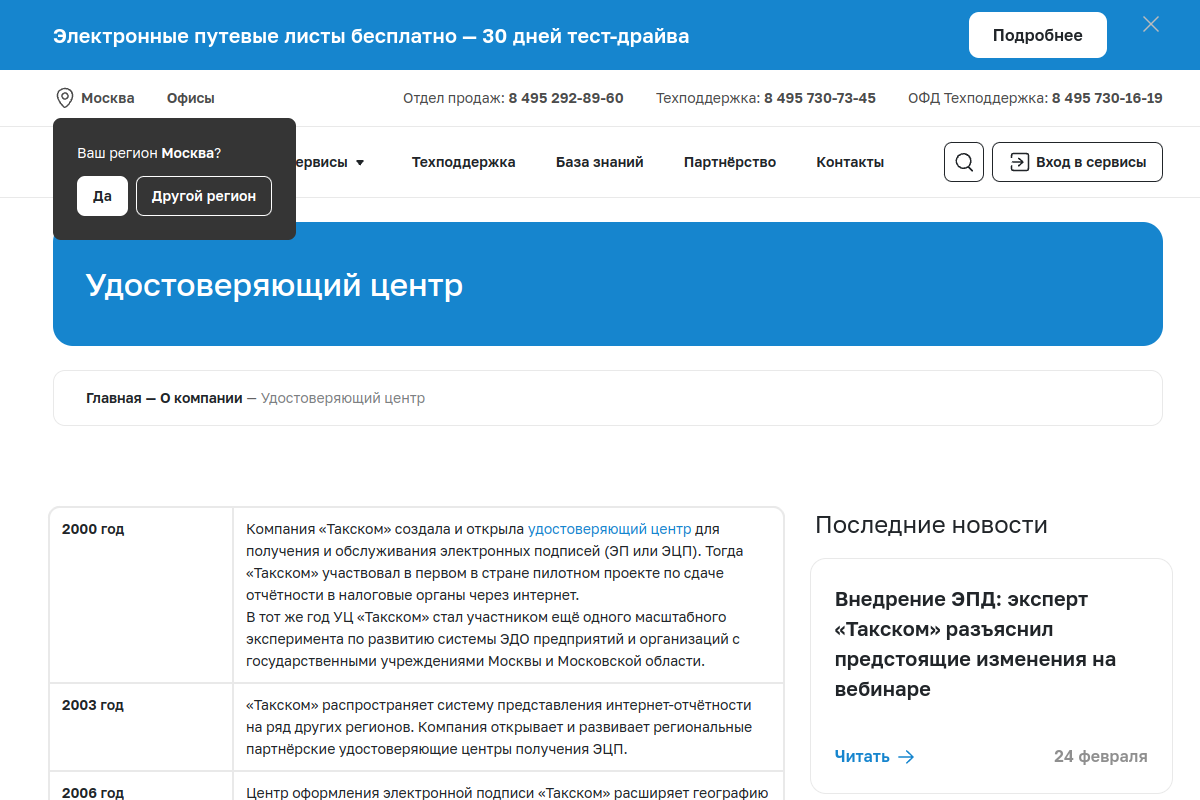Open the О компании breadcrumb link
Screen dimensions: 1200x800
(x=201, y=398)
